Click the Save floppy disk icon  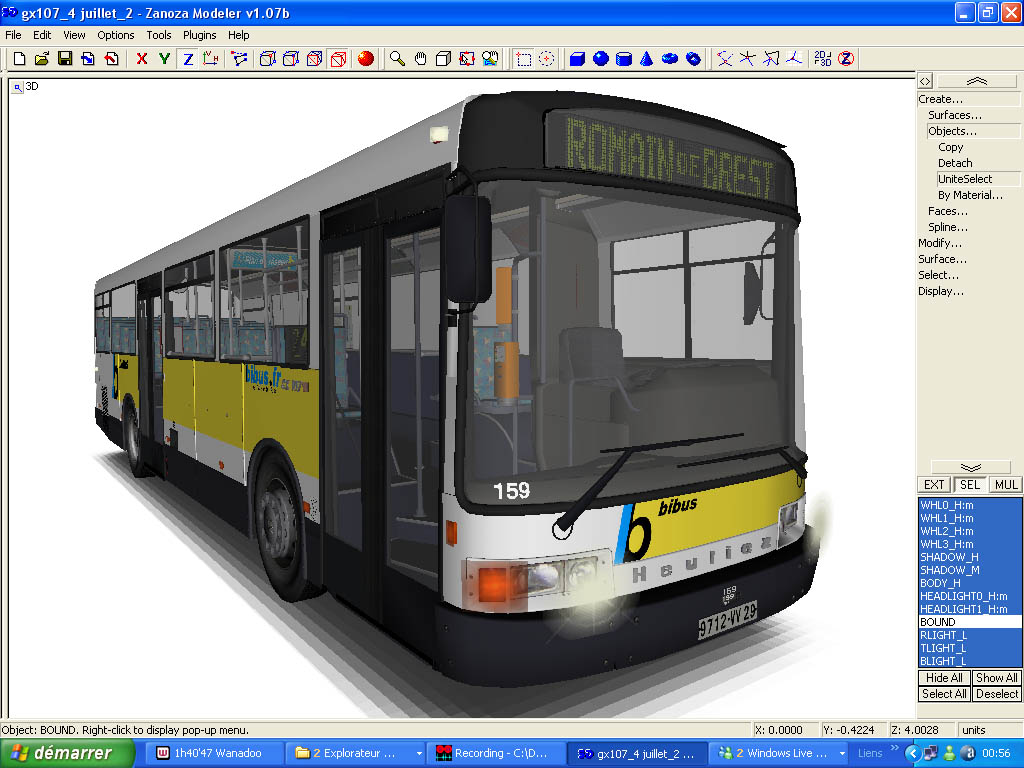65,59
